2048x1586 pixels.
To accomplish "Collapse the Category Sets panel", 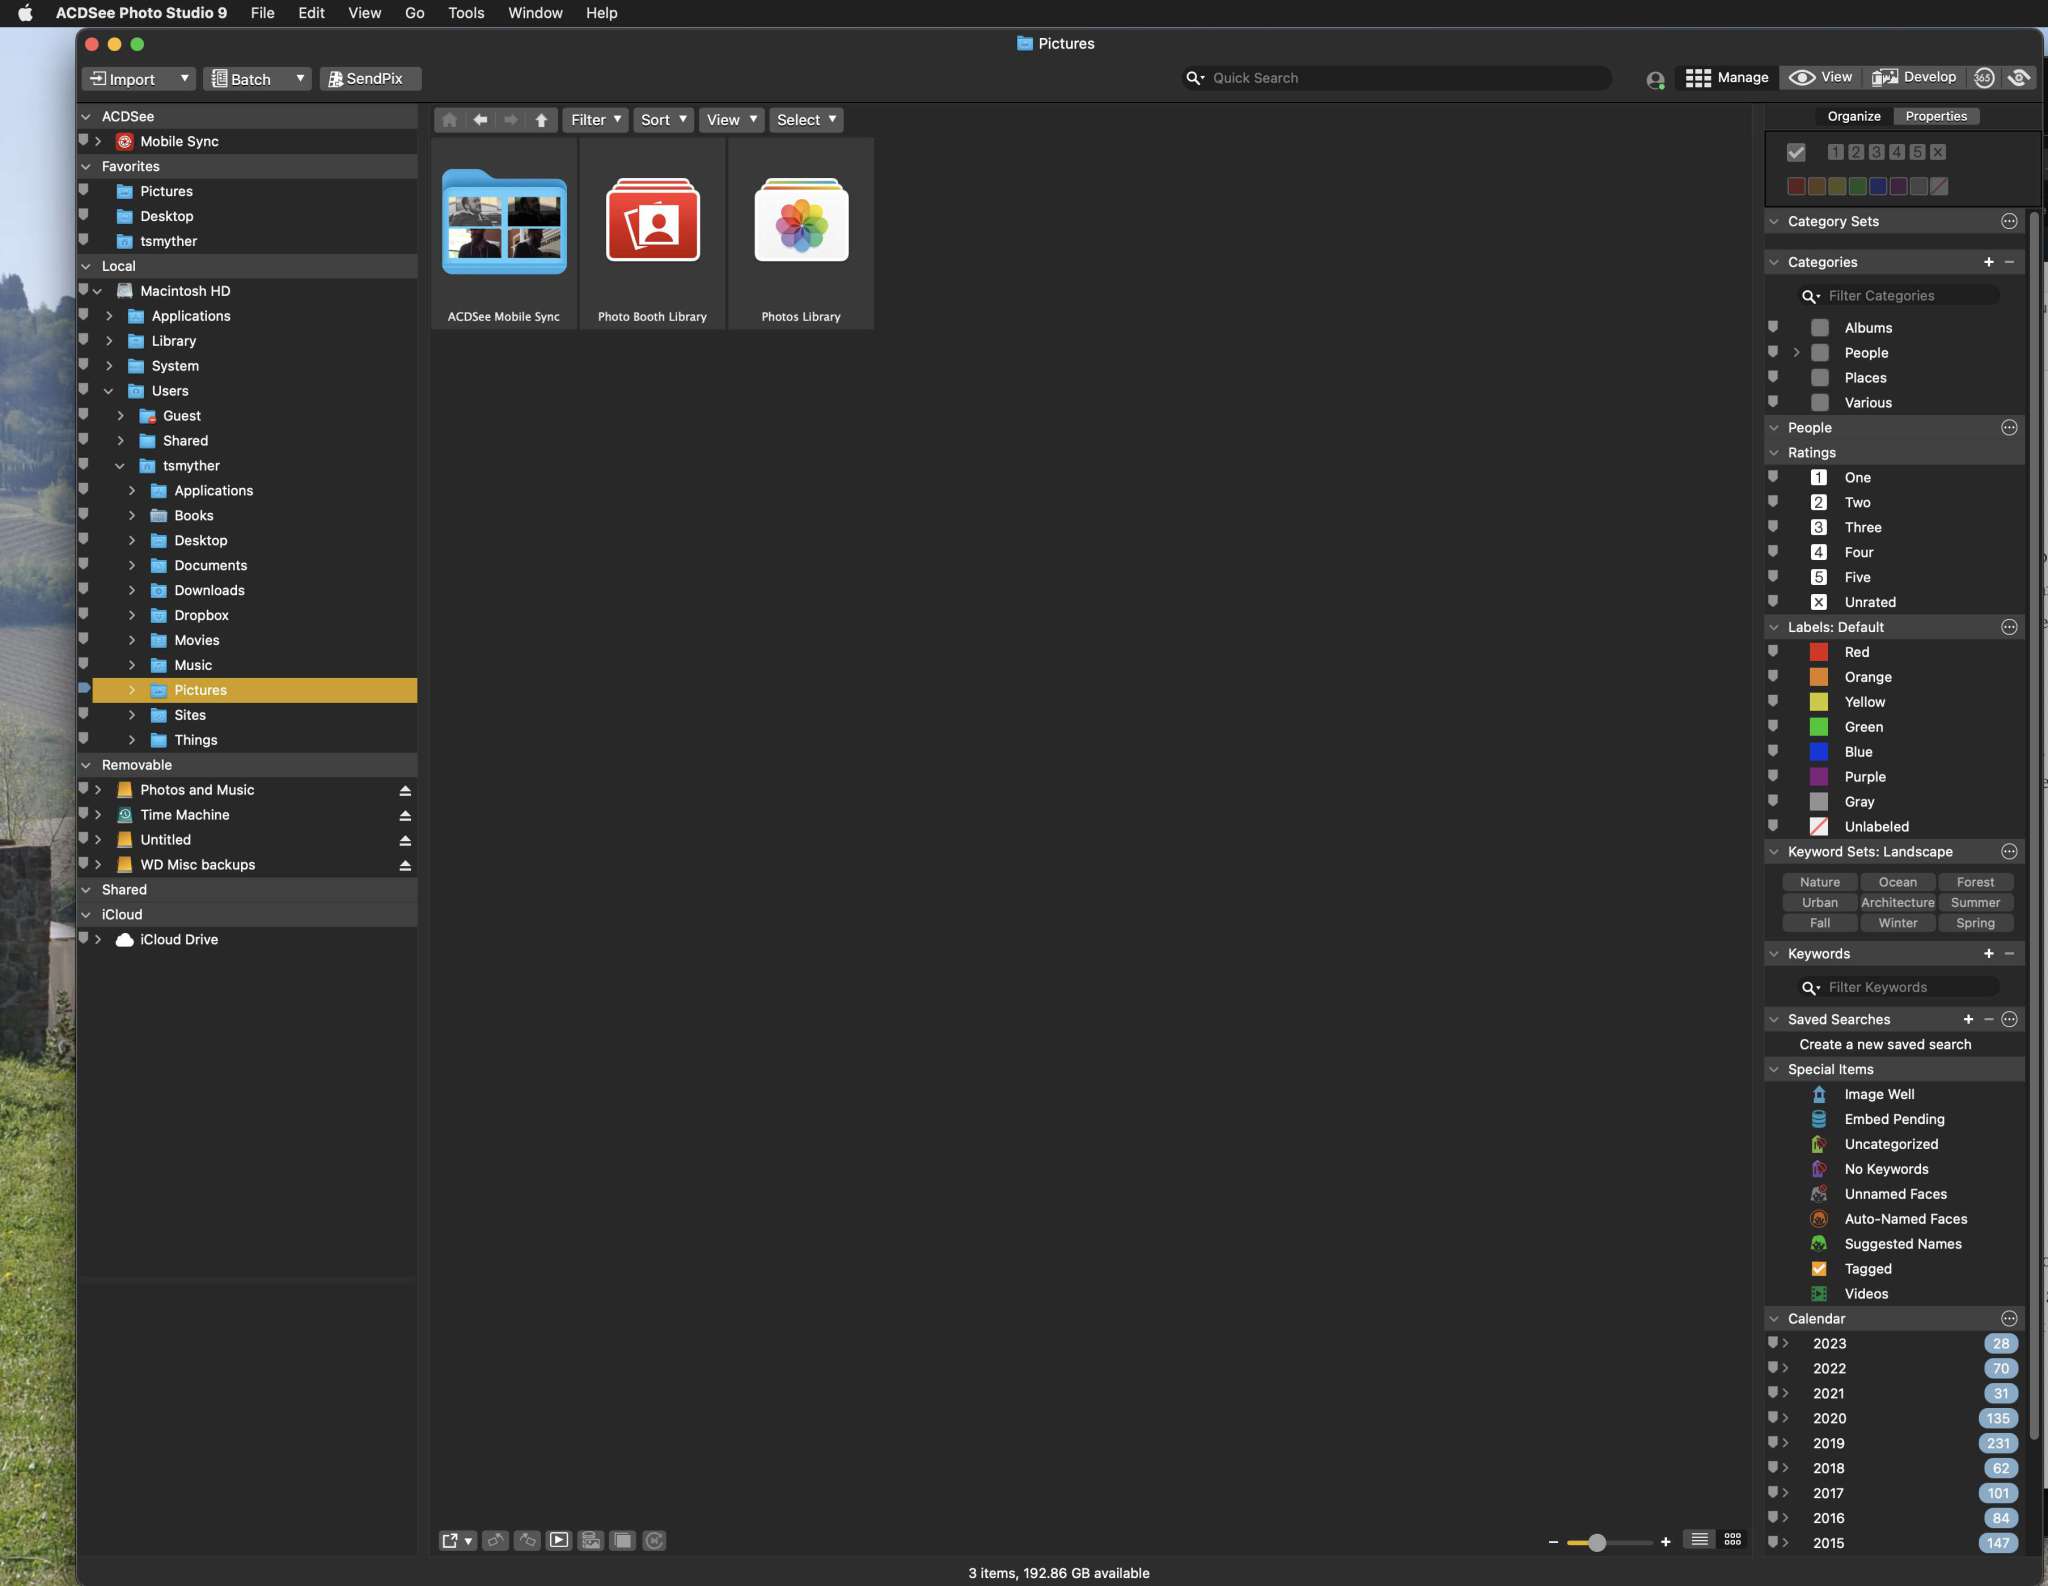I will (x=1774, y=221).
